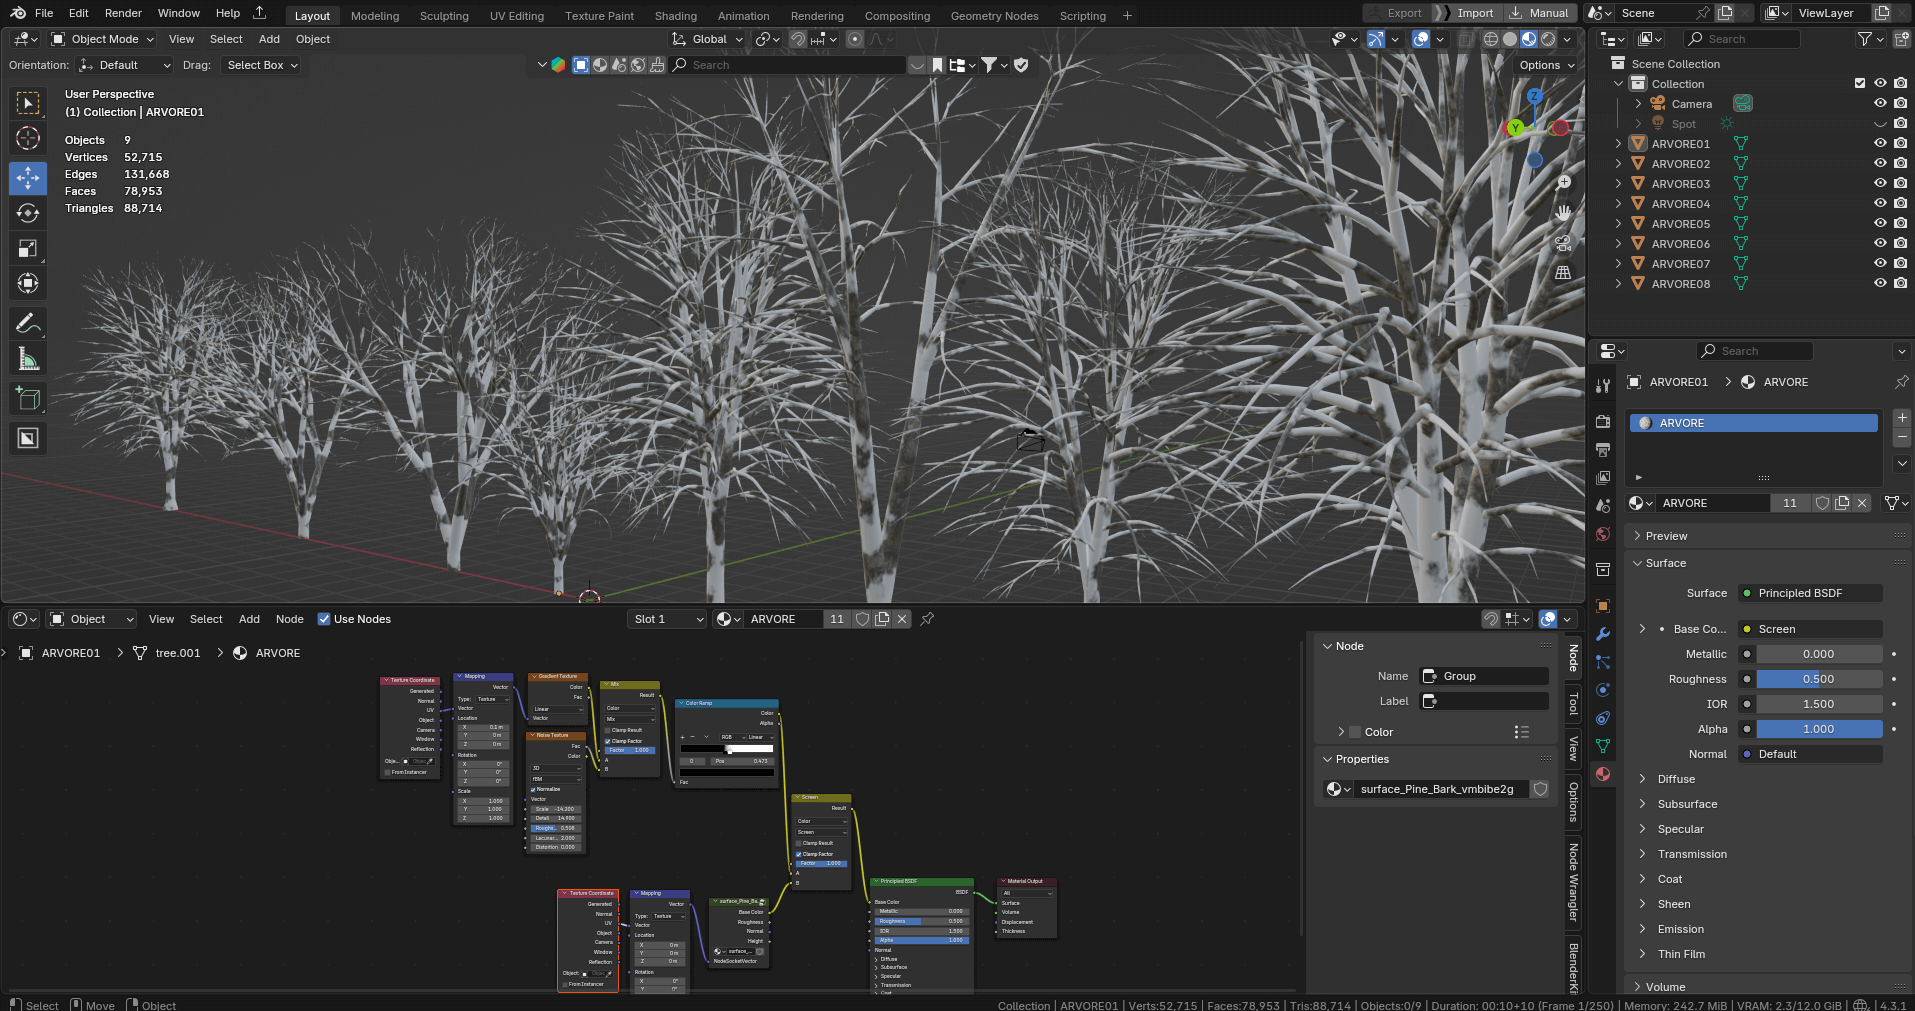The height and width of the screenshot is (1011, 1915).
Task: Expand the Emission panel
Action: click(1680, 929)
